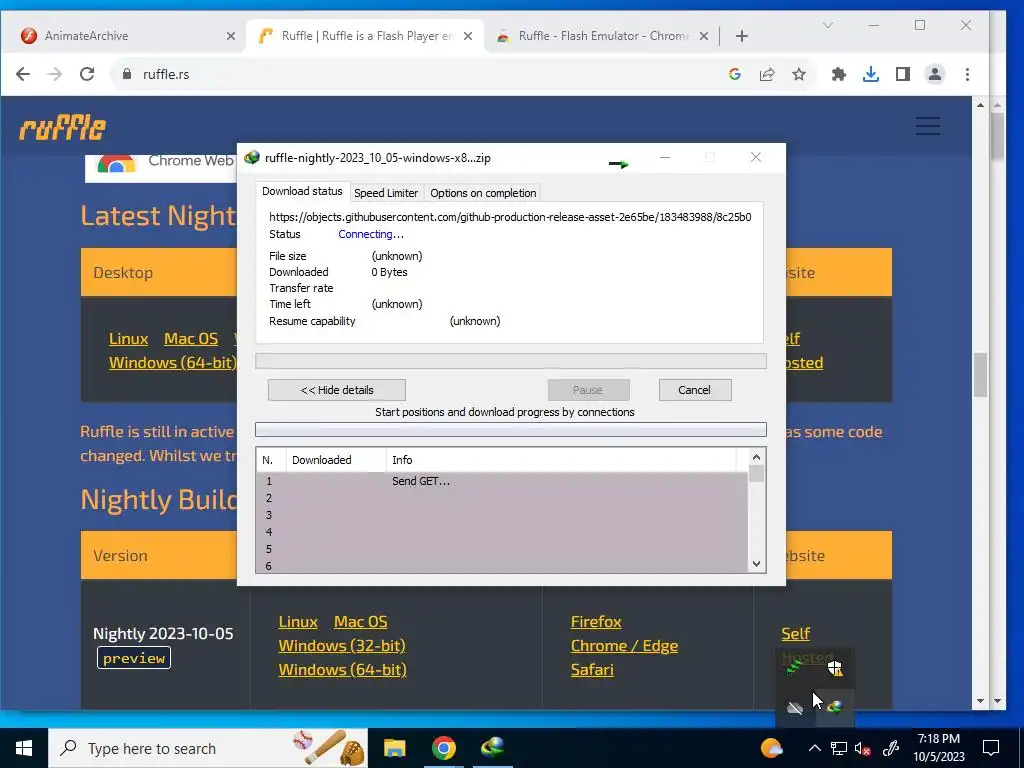The width and height of the screenshot is (1024, 768).
Task: Open the Firefox extension link
Action: (596, 622)
